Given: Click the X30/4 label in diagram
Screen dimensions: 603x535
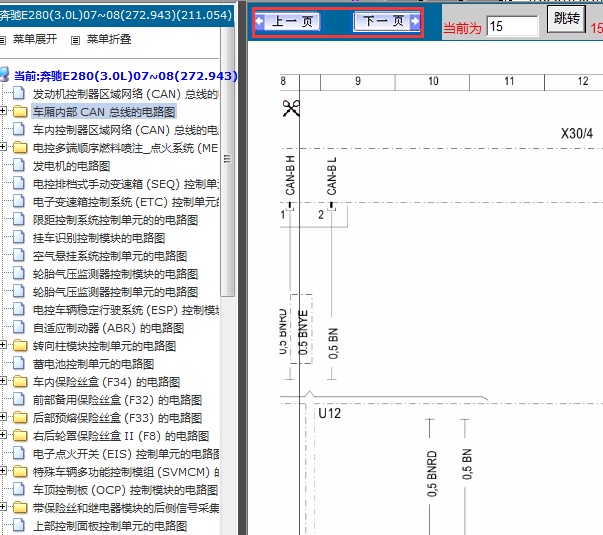Looking at the screenshot, I should 576,133.
